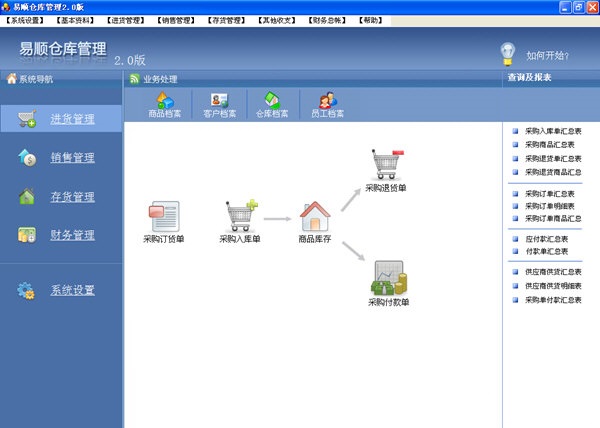Click the 查询及报表 panel header
600x428 pixels.
[x=530, y=77]
